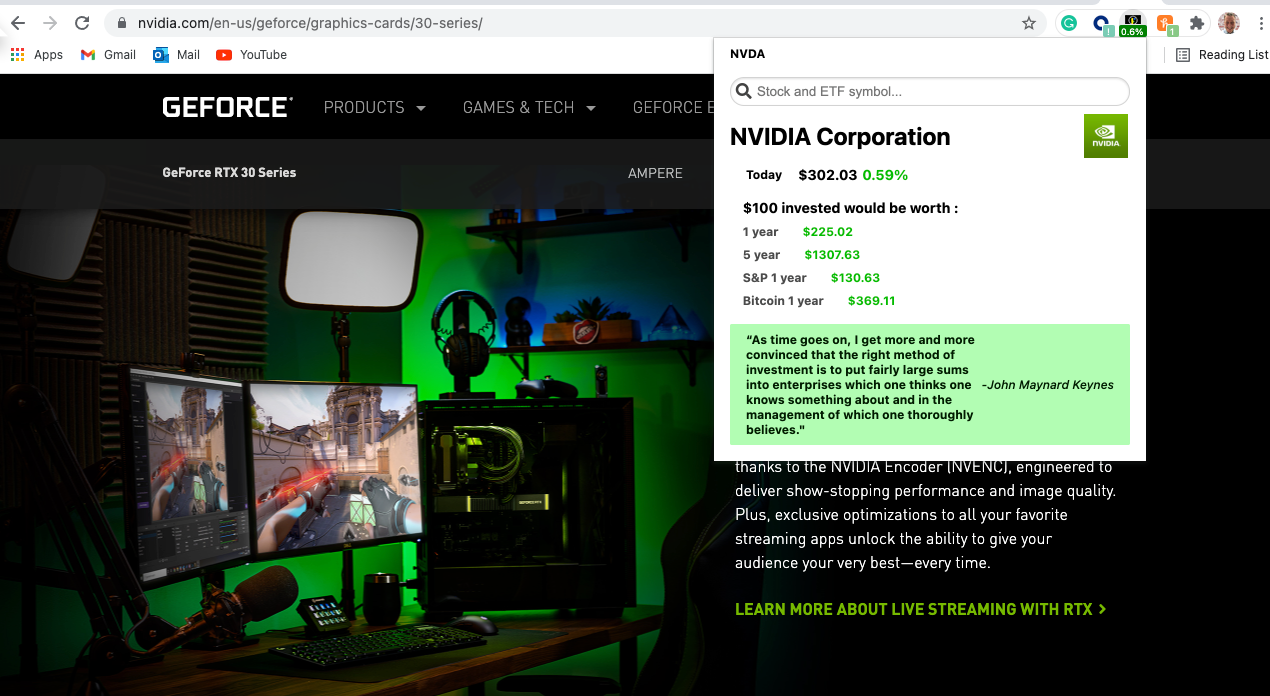Screen dimensions: 1270x696
Task: Click the NVIDIA logo in stock popup
Action: (x=1106, y=136)
